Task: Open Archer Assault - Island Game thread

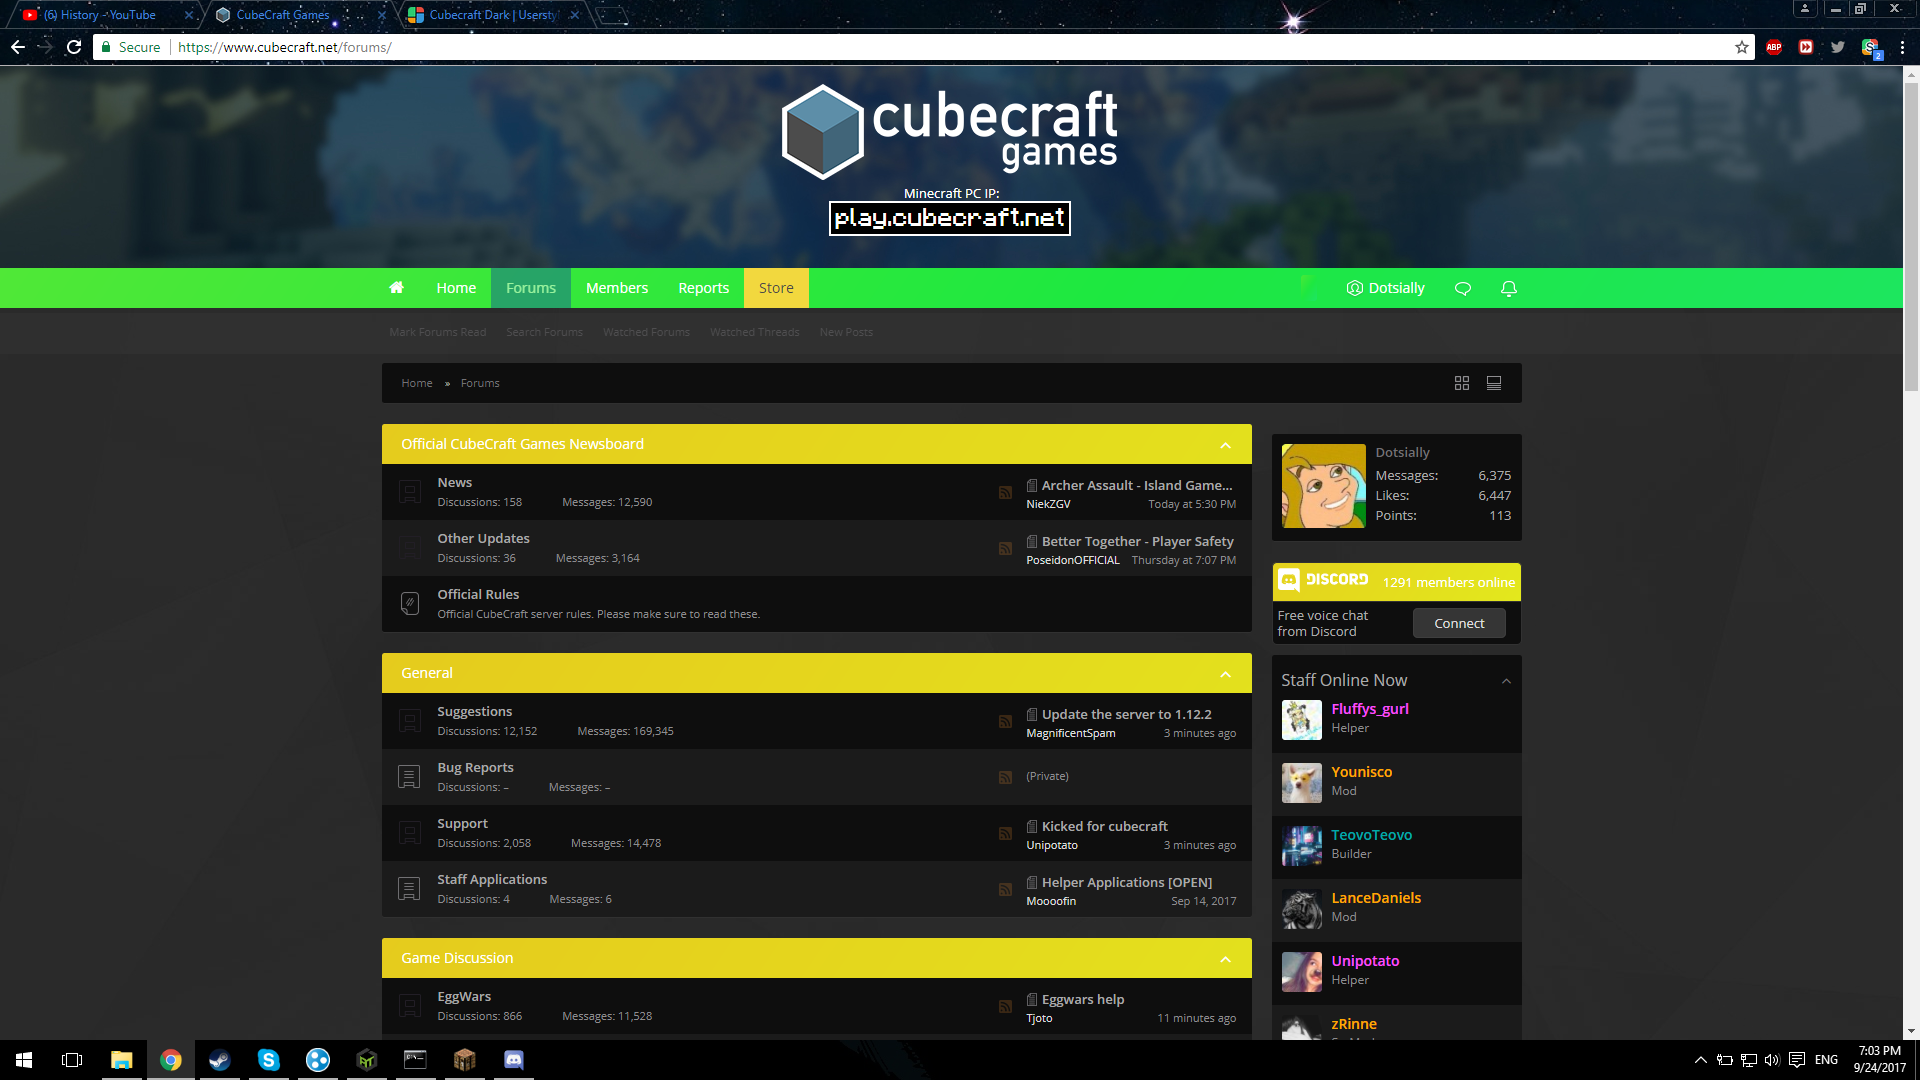Action: [1137, 485]
